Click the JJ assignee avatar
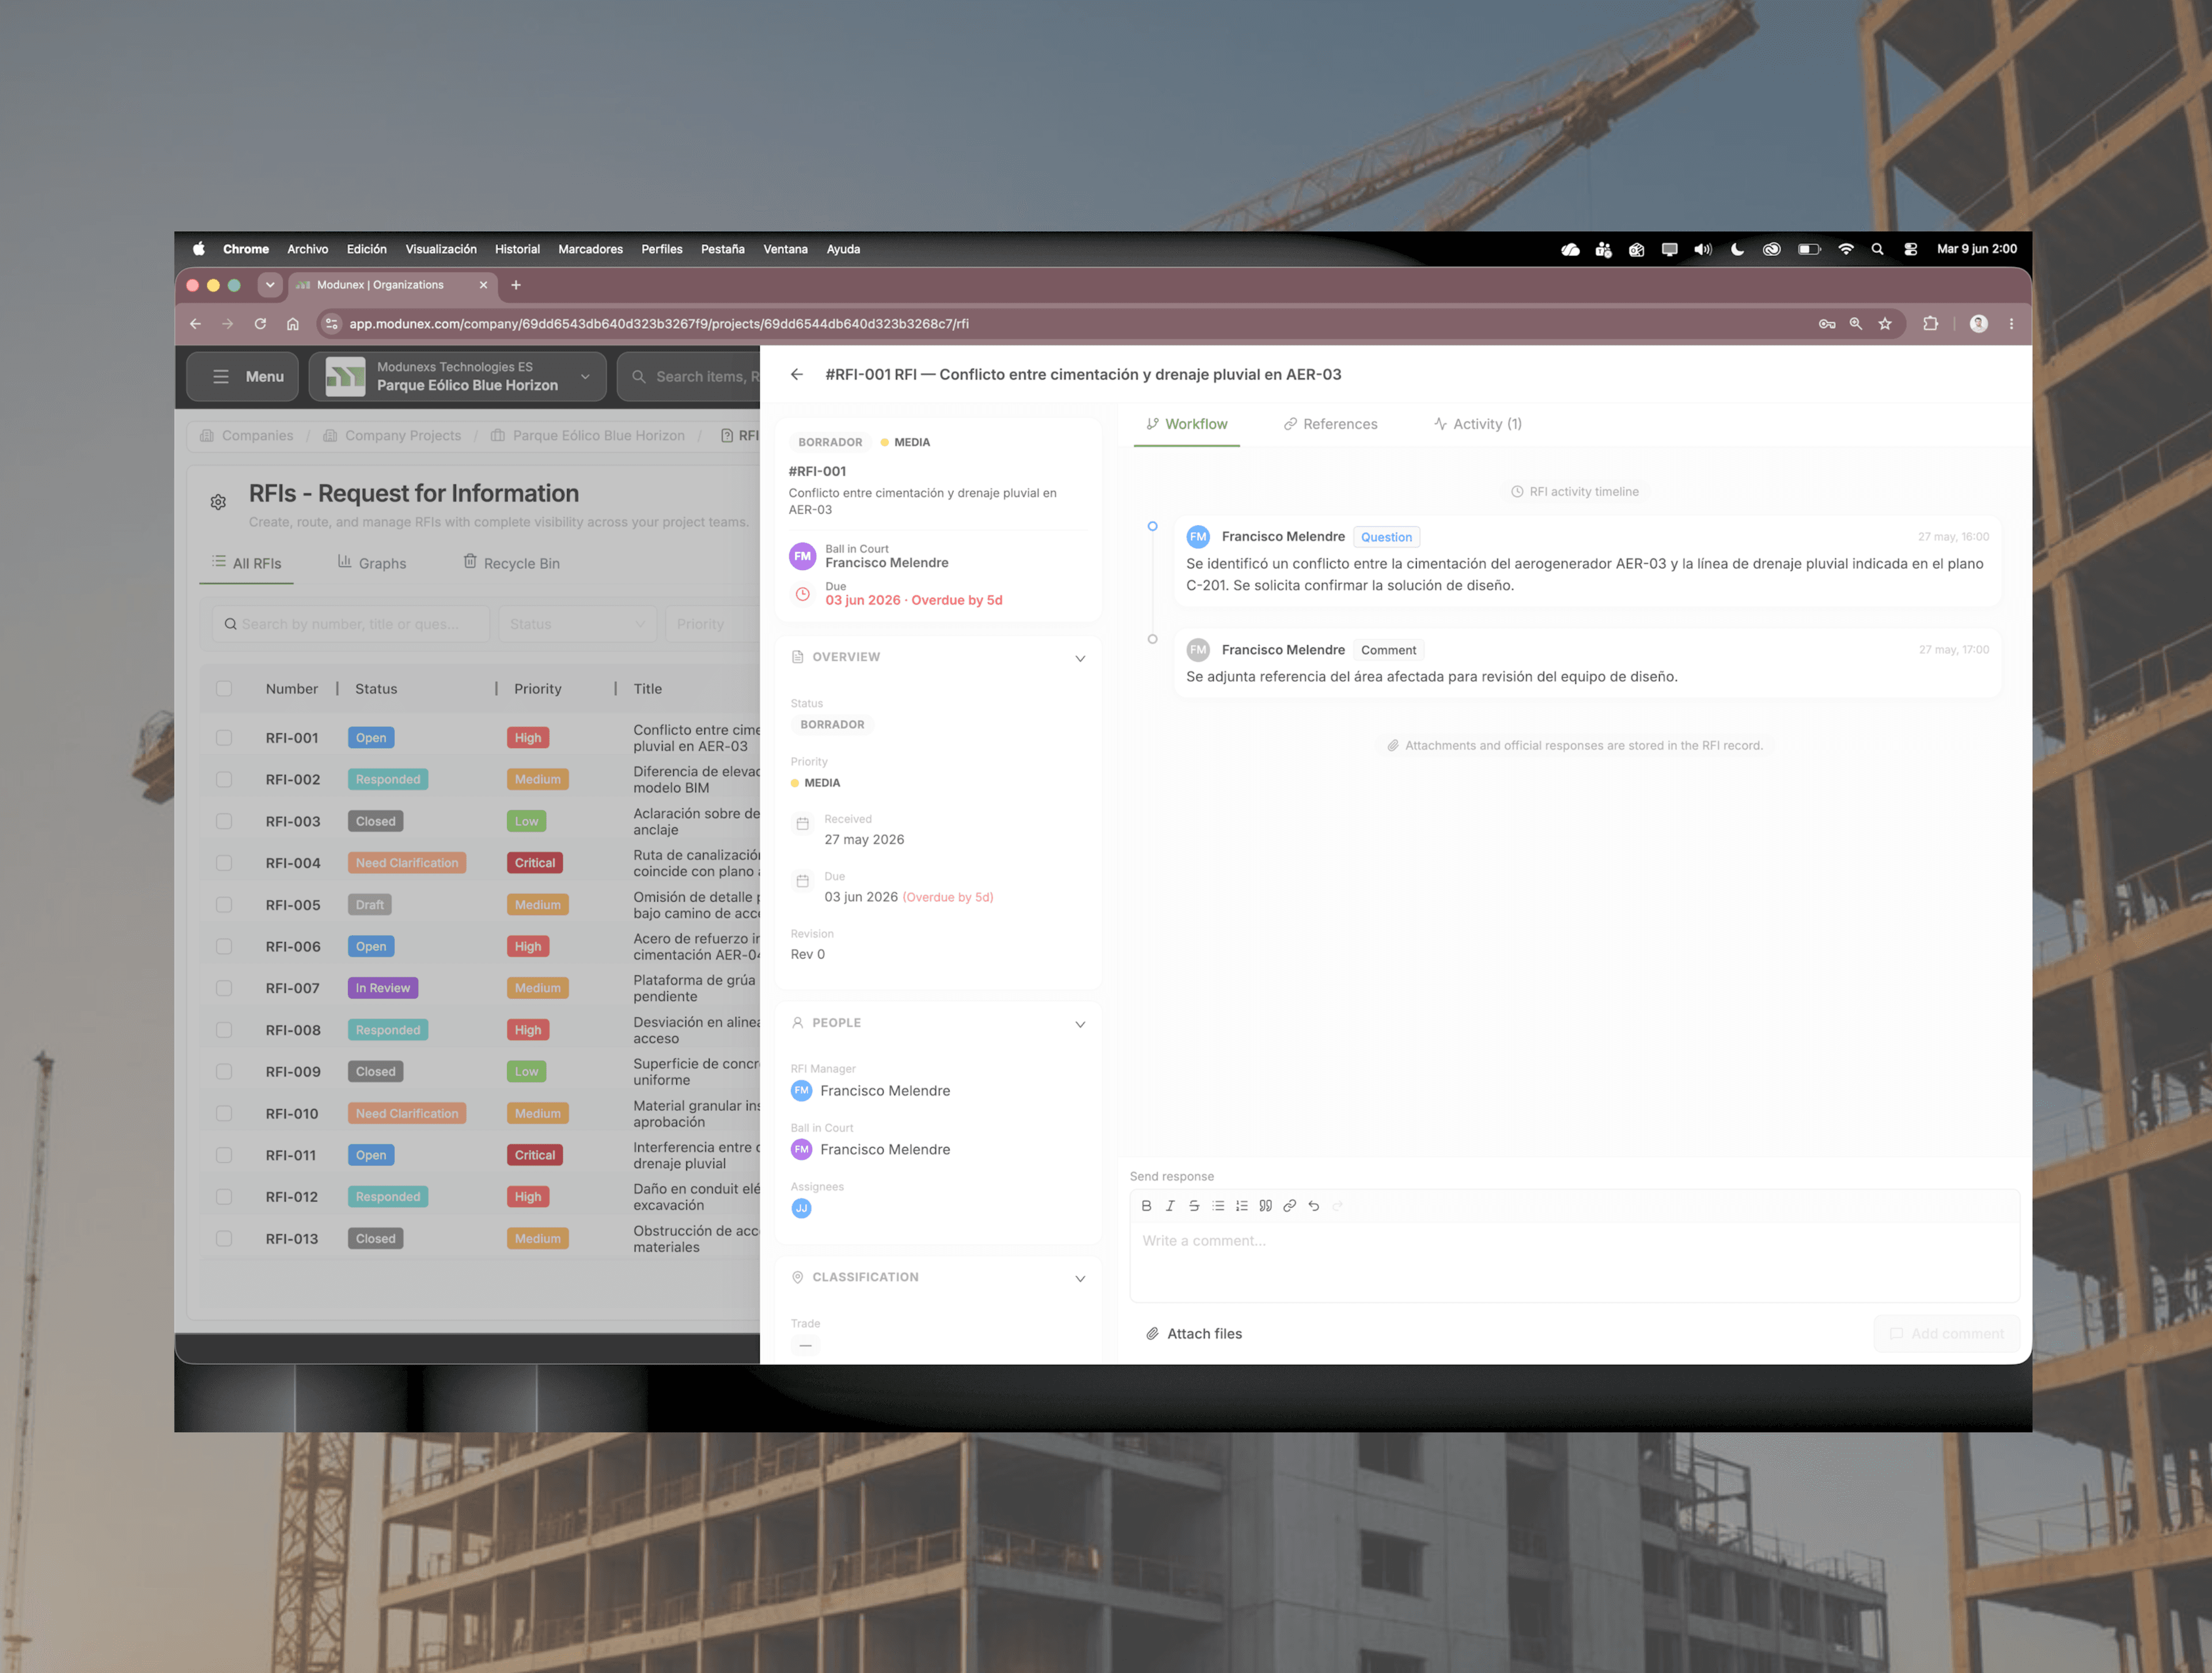The height and width of the screenshot is (1673, 2212). pos(801,1208)
